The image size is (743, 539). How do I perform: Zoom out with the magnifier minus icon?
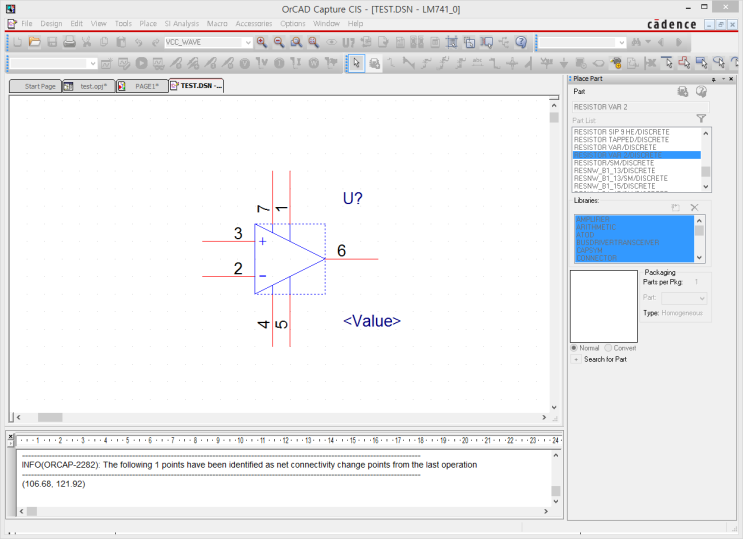279,42
